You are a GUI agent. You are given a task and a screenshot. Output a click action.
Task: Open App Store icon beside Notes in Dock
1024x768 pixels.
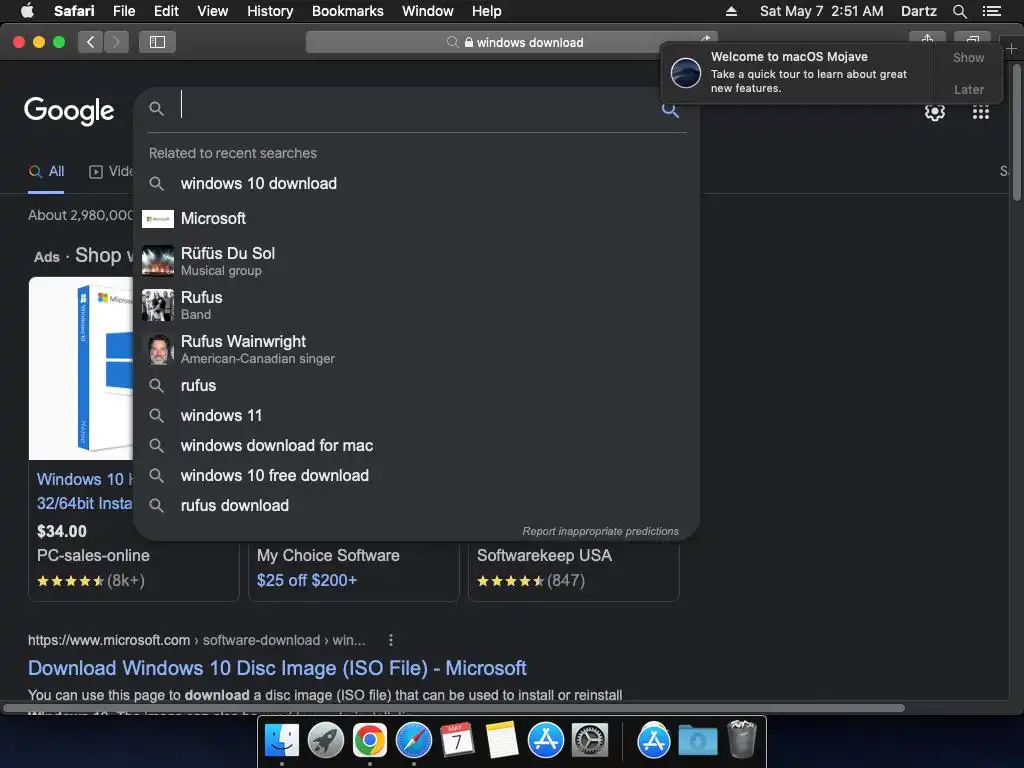tap(545, 741)
